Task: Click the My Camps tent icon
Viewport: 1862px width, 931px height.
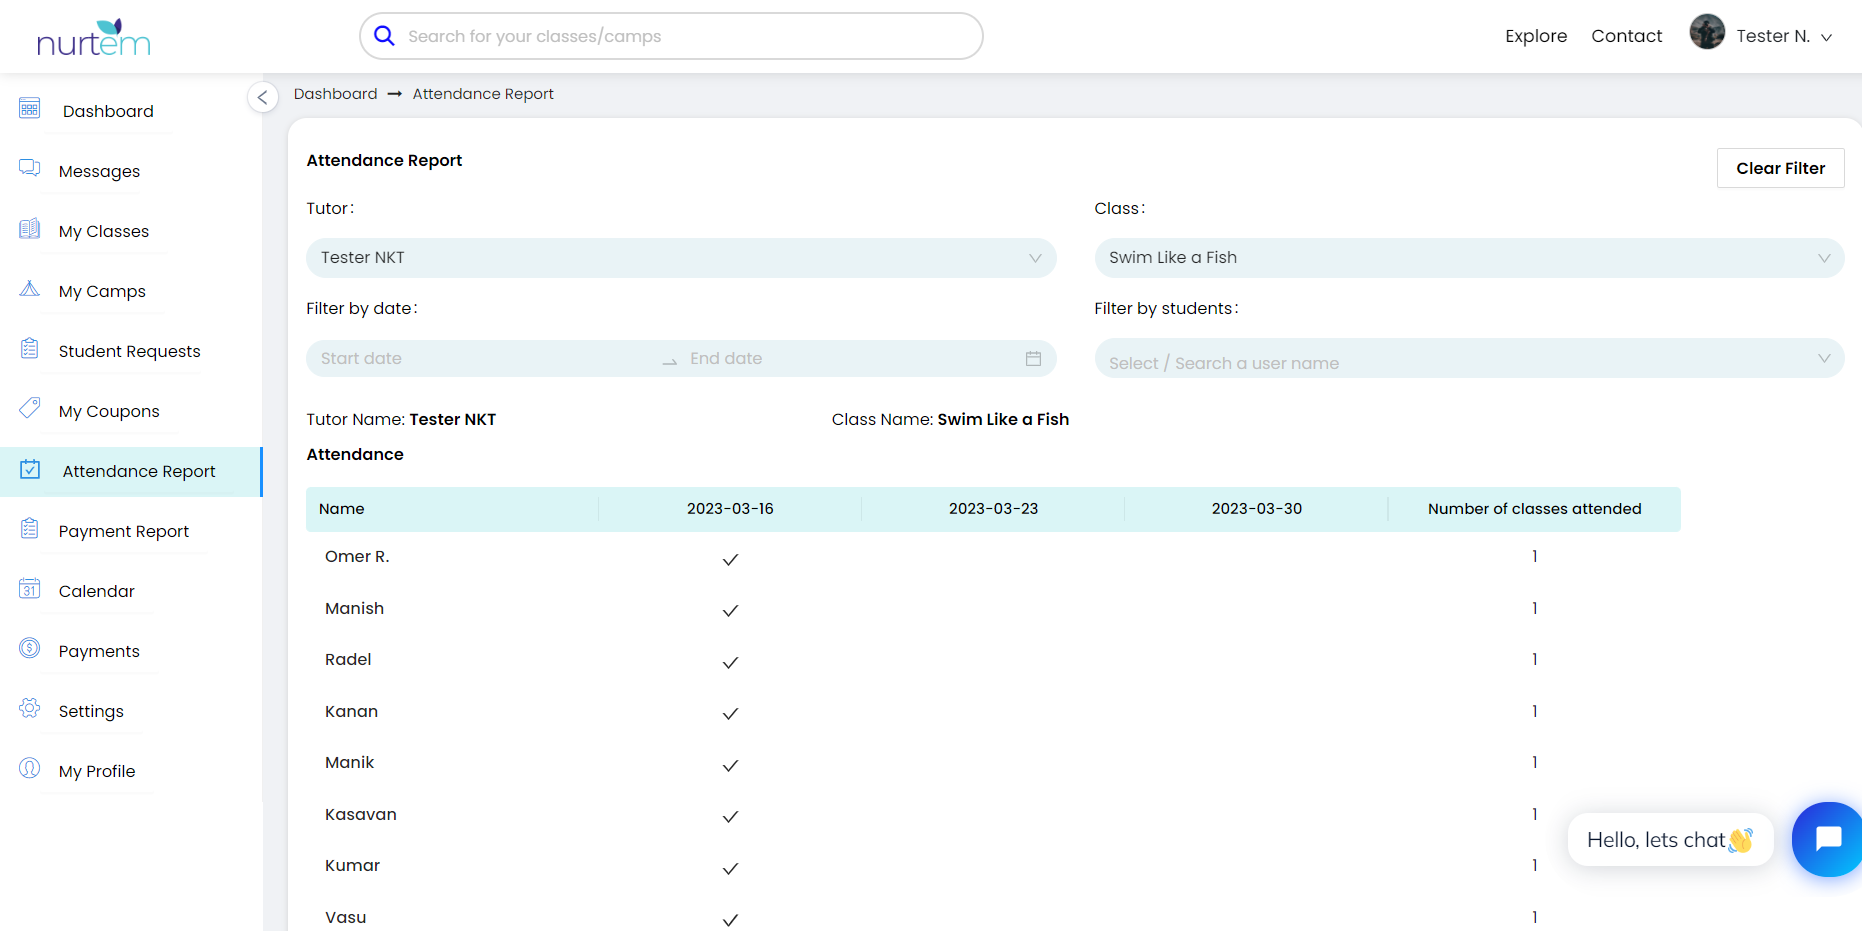Action: coord(30,289)
